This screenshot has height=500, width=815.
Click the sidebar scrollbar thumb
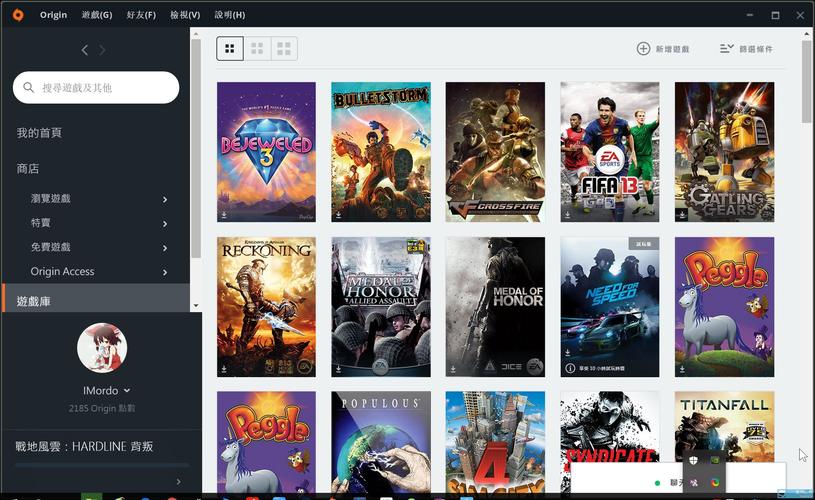196,148
